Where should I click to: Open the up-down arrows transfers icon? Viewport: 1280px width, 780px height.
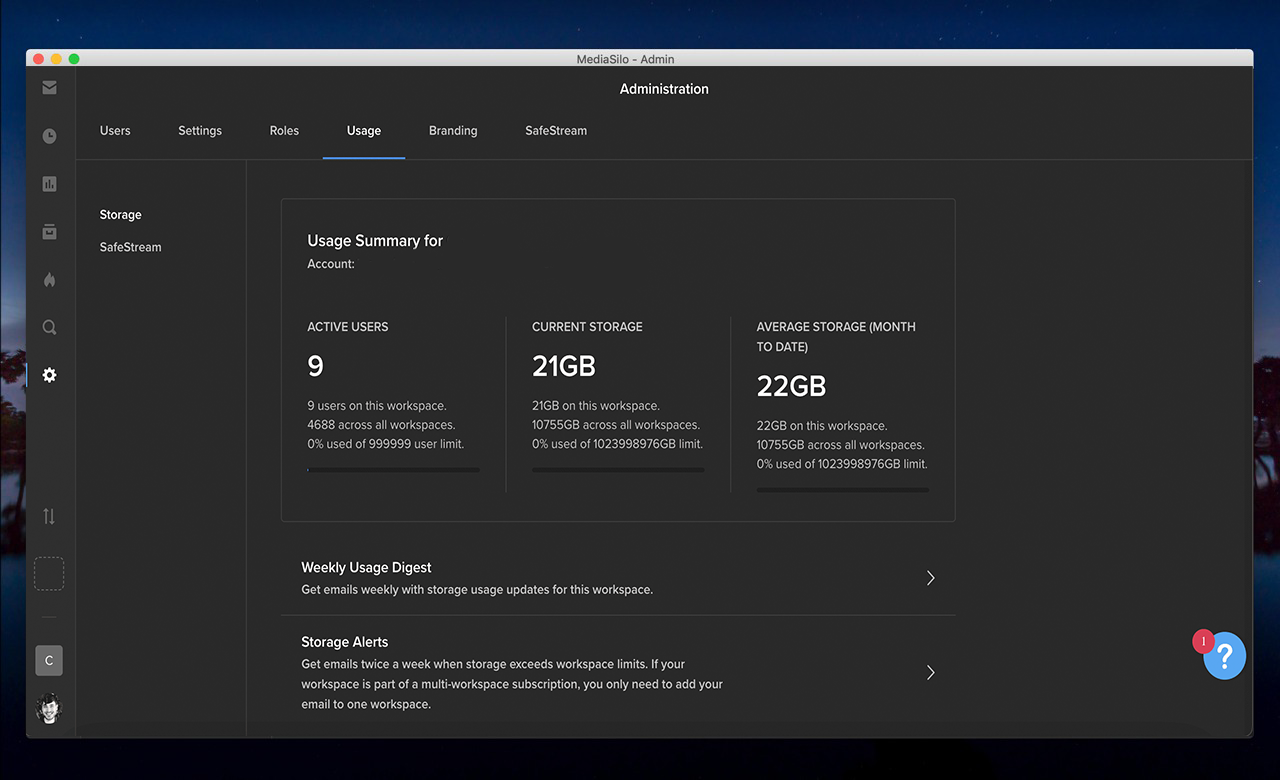coord(49,516)
